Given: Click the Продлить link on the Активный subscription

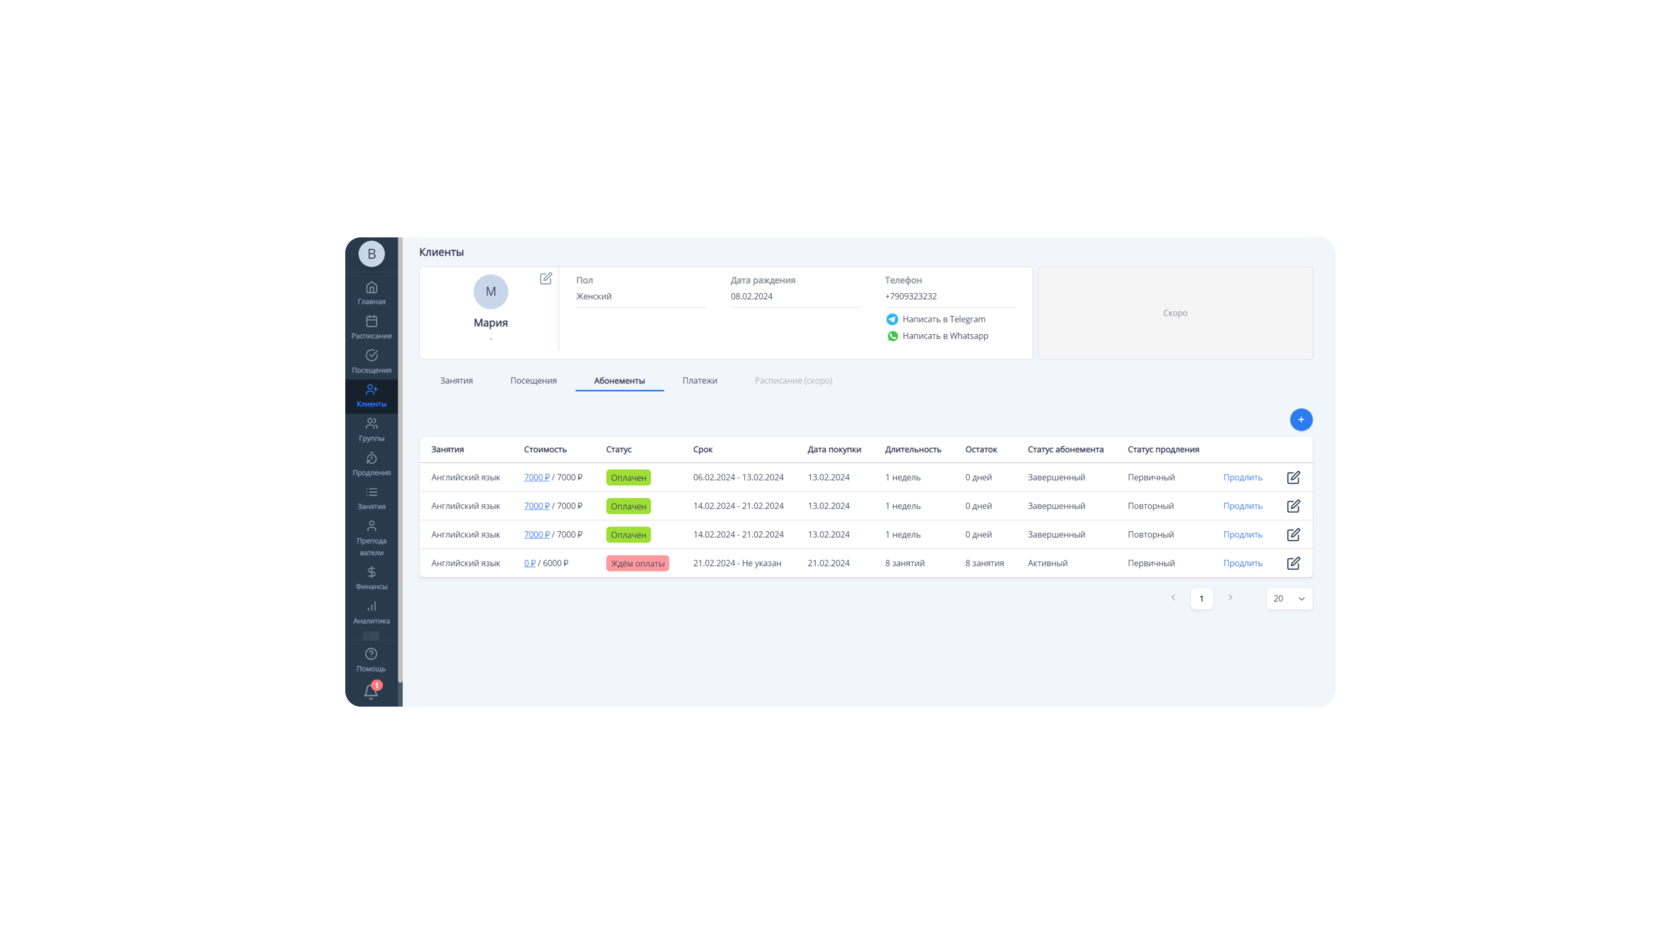Looking at the screenshot, I should point(1242,563).
